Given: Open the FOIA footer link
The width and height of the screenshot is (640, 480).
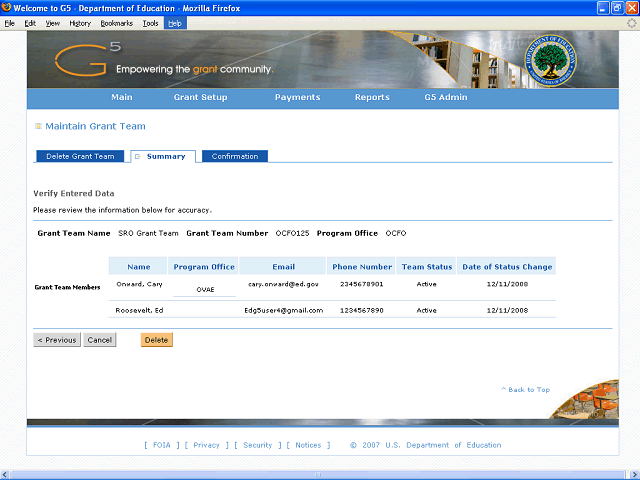Looking at the screenshot, I should 163,445.
